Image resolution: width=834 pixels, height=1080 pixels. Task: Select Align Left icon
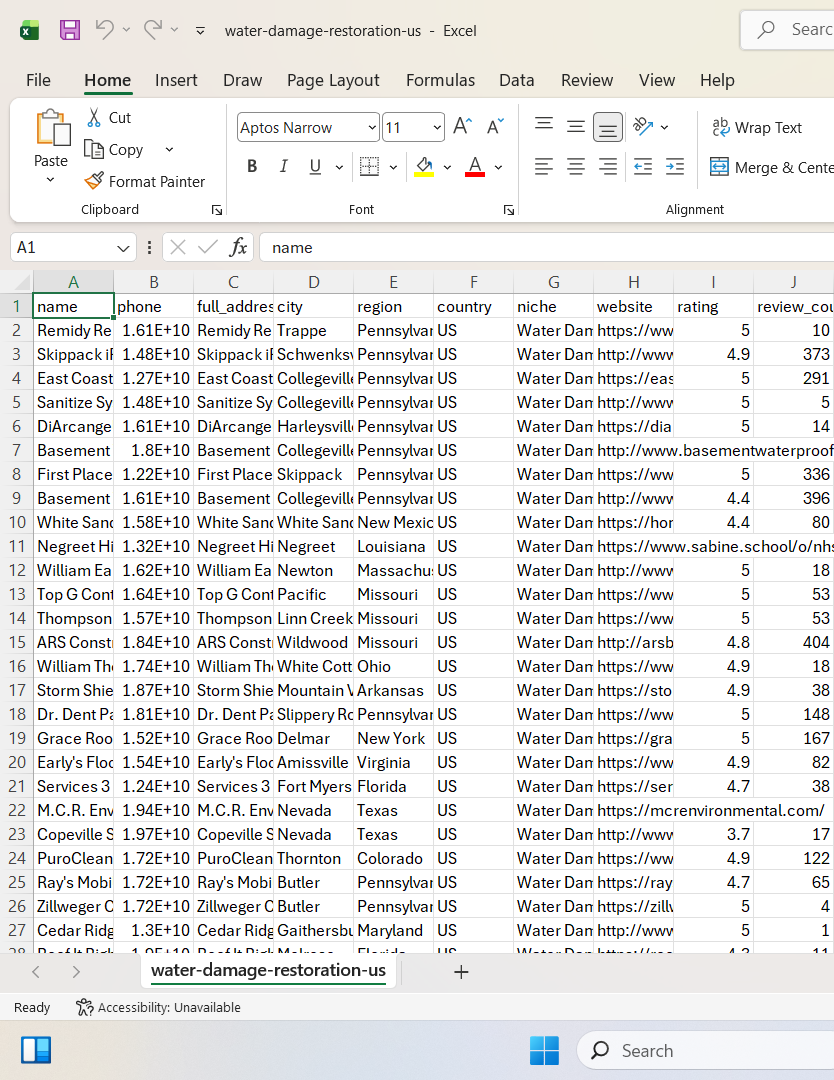pos(544,167)
